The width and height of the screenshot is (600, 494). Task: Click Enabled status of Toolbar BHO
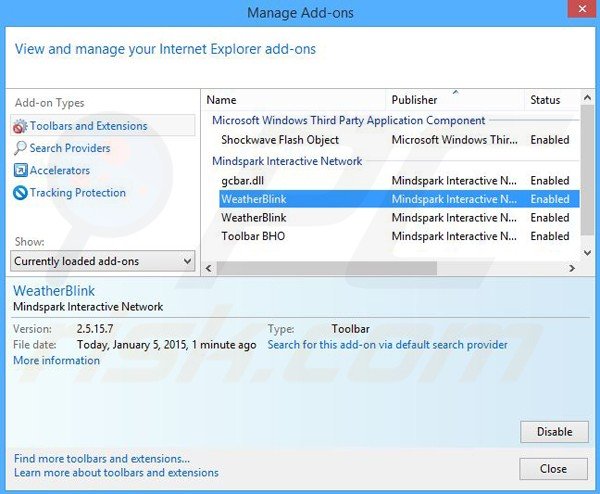550,236
